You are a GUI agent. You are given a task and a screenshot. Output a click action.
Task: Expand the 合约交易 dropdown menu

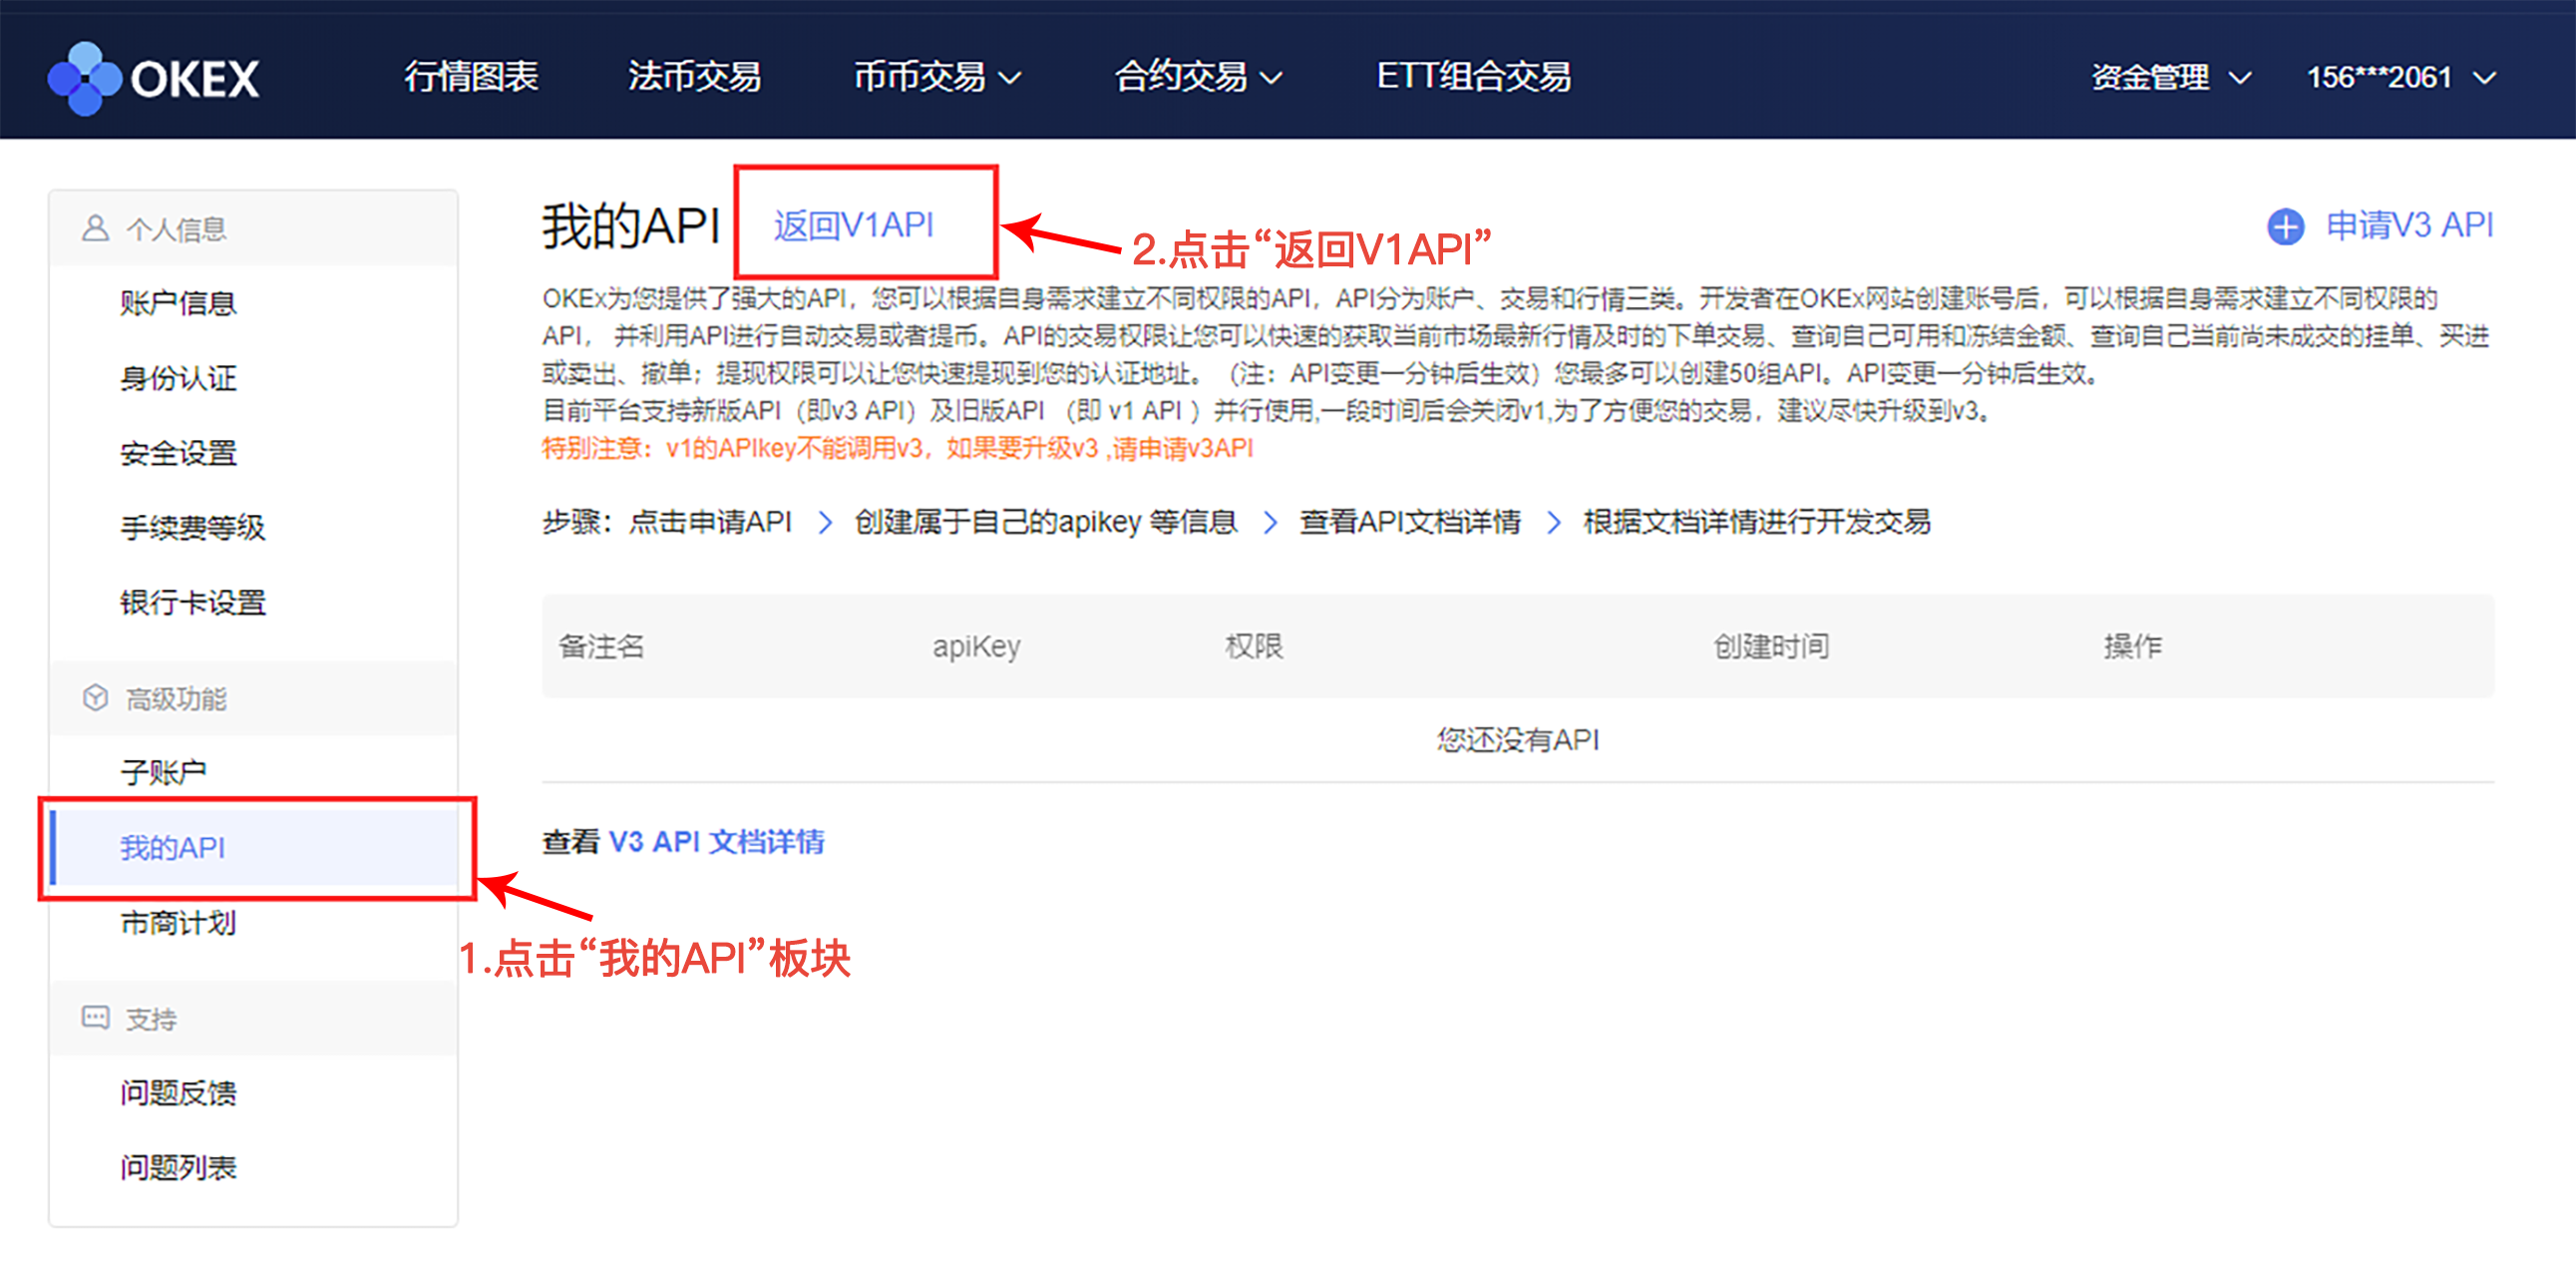tap(1198, 76)
